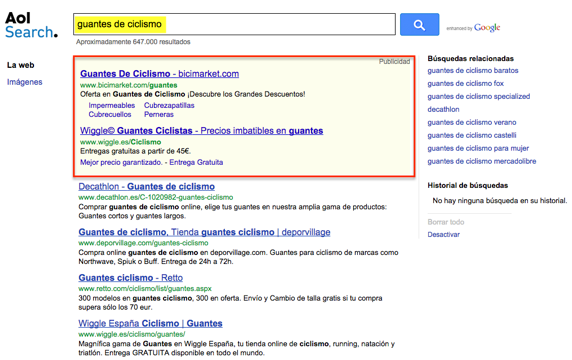Click the Publicidad label
Image resolution: width=572 pixels, height=360 pixels.
pyautogui.click(x=394, y=61)
